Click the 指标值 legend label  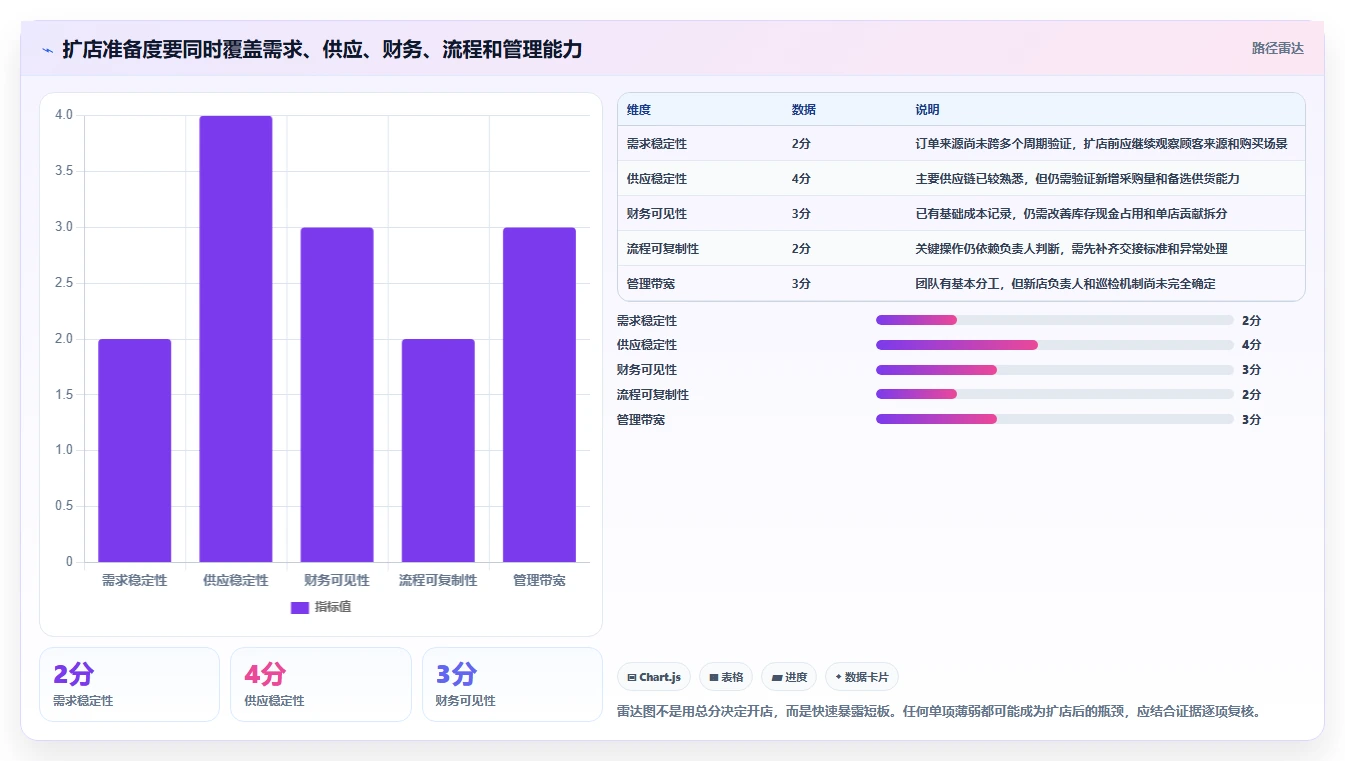click(333, 607)
